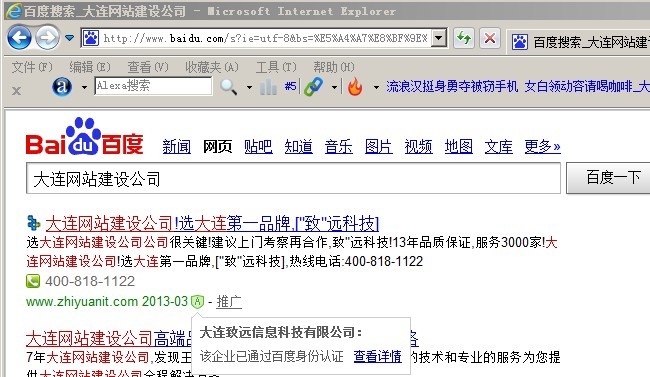Click the flame hot pages icon
This screenshot has height=377, width=650.
coord(355,87)
